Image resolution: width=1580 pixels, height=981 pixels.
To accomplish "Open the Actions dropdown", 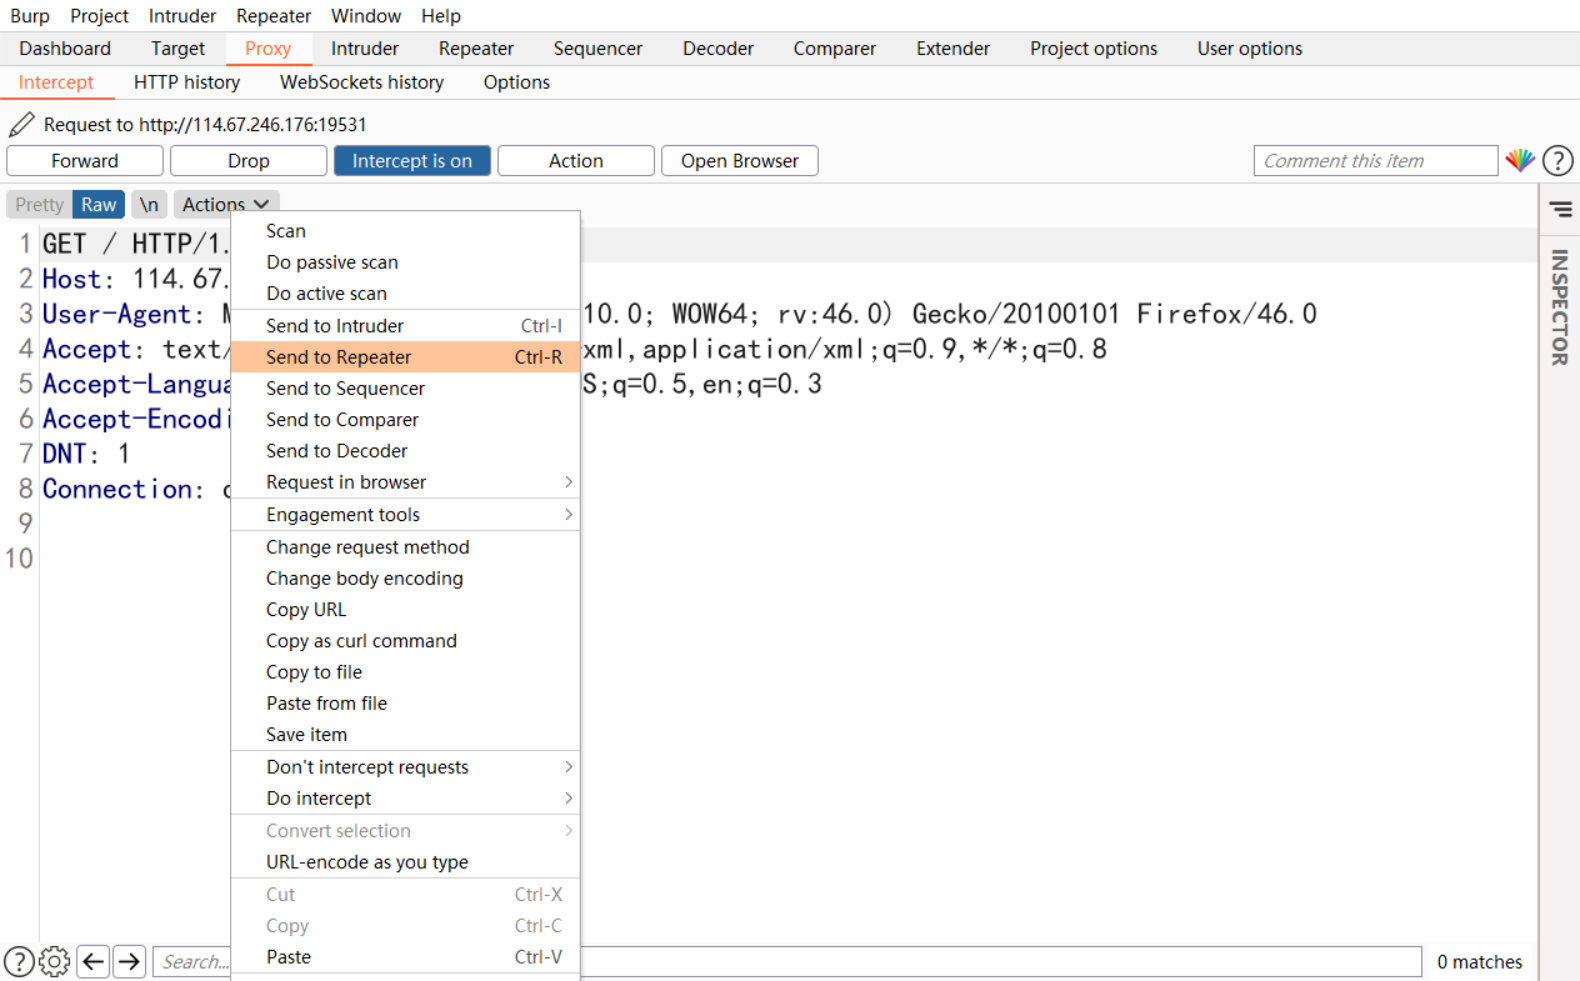I will coord(226,204).
